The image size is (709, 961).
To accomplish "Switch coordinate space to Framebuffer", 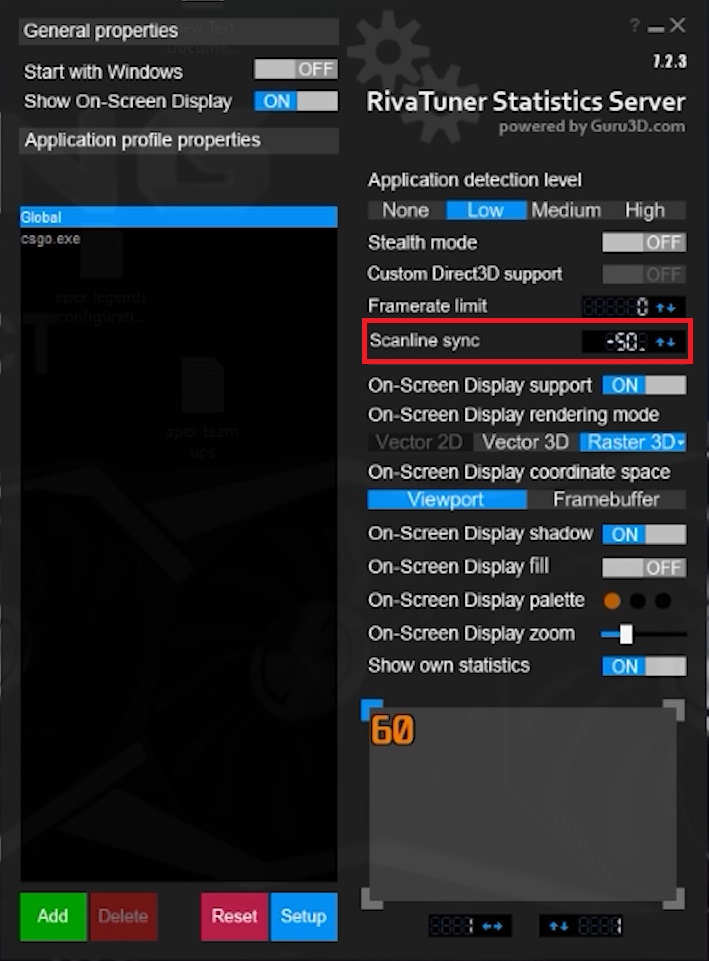I will [x=606, y=500].
